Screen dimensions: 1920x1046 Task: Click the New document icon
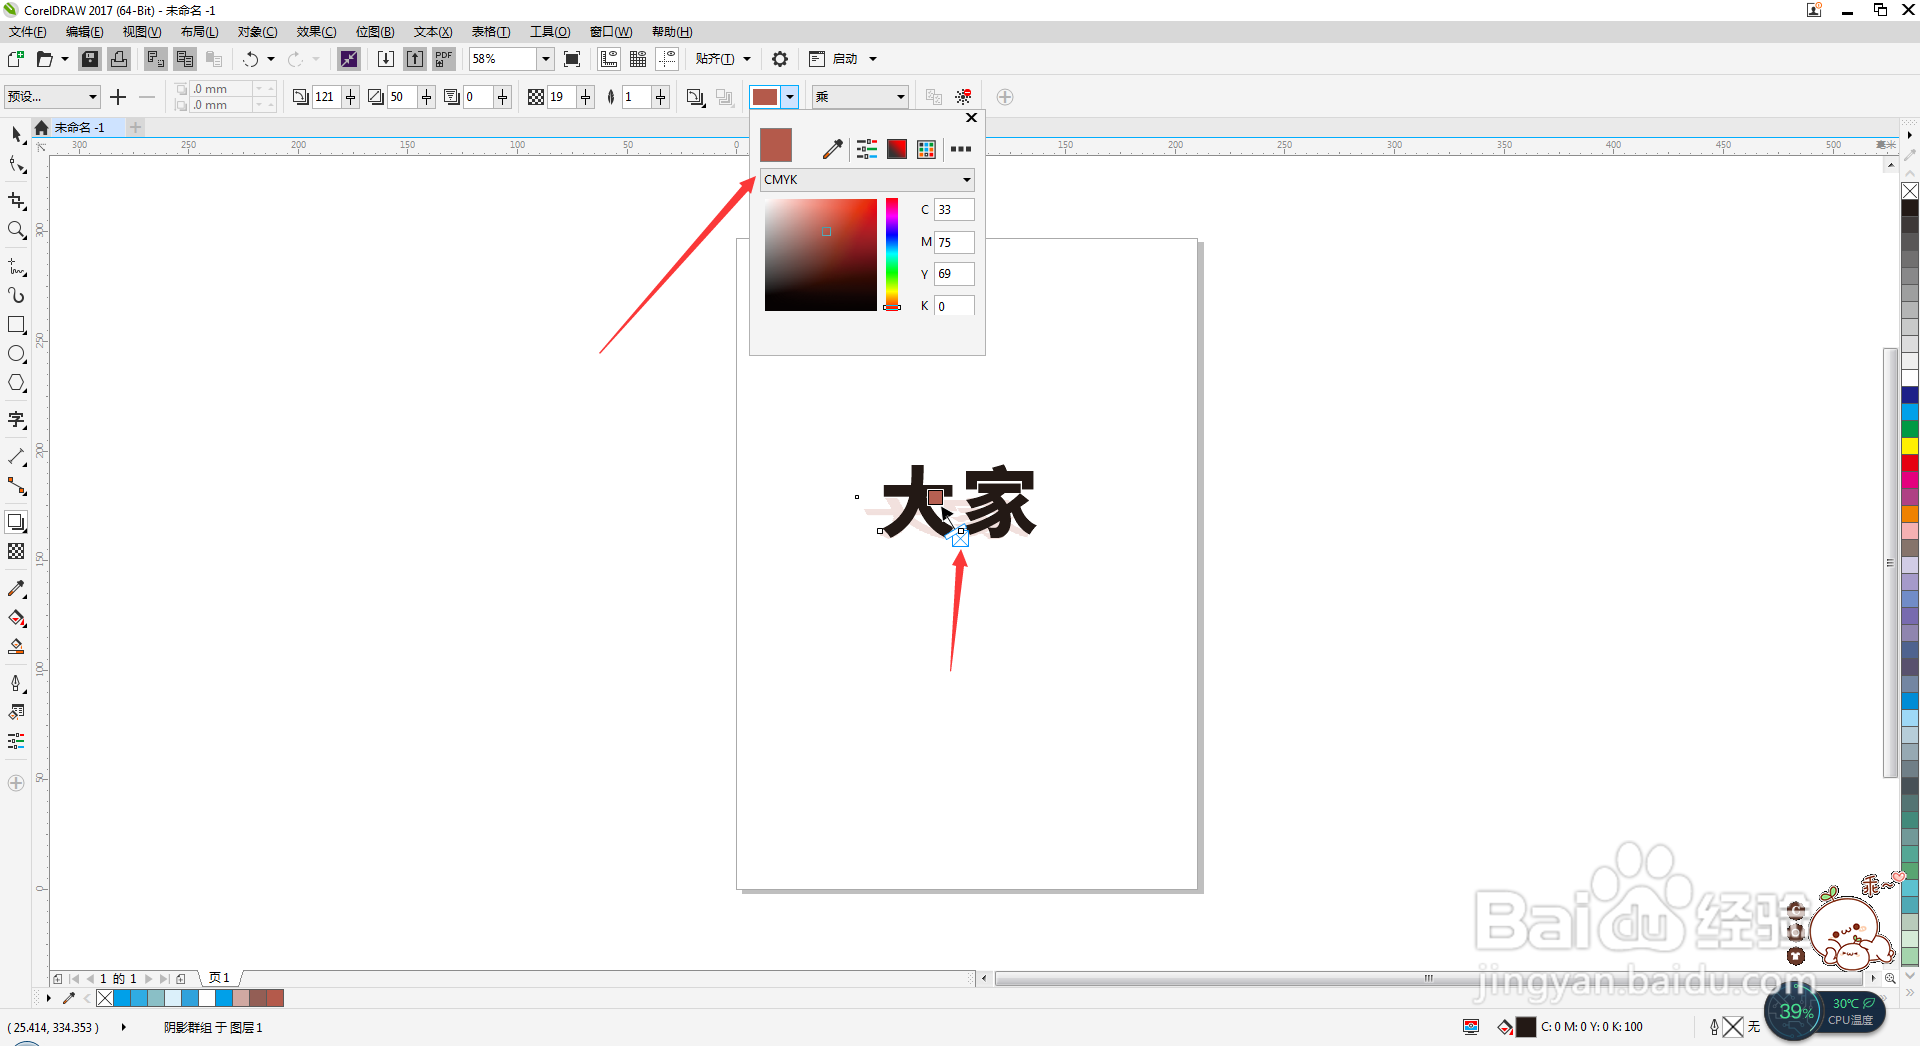click(x=16, y=59)
